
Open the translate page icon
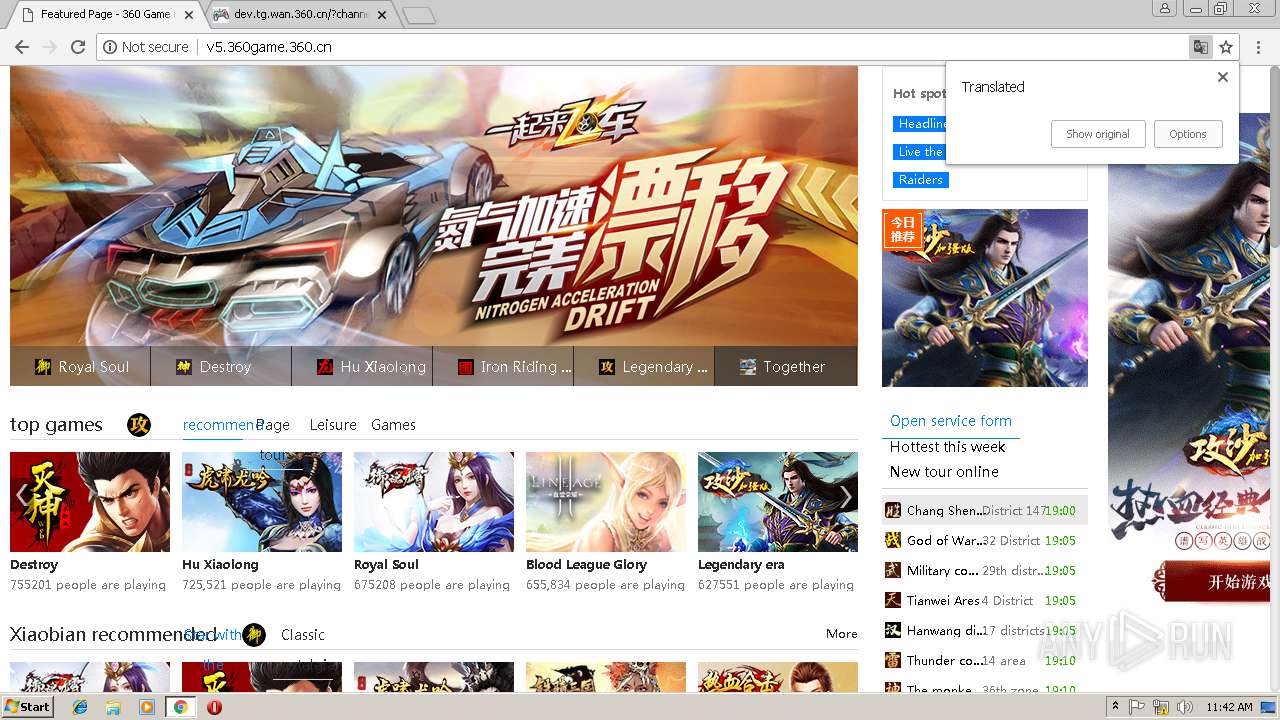pos(1200,47)
